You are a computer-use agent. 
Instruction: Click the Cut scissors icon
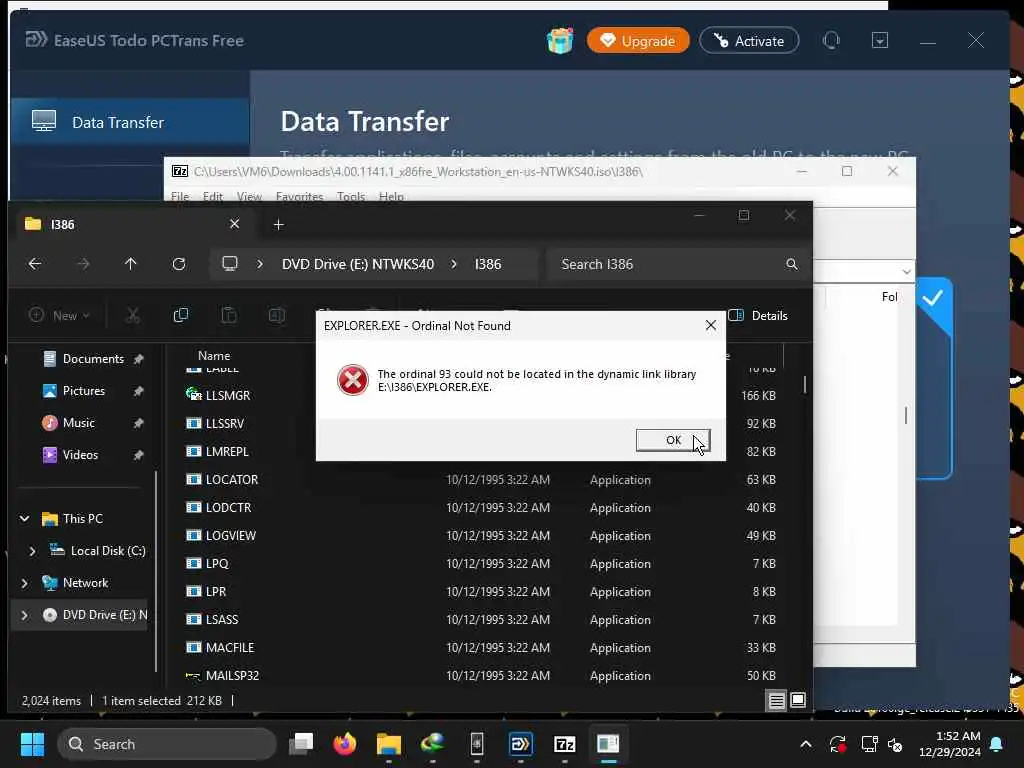coord(133,315)
